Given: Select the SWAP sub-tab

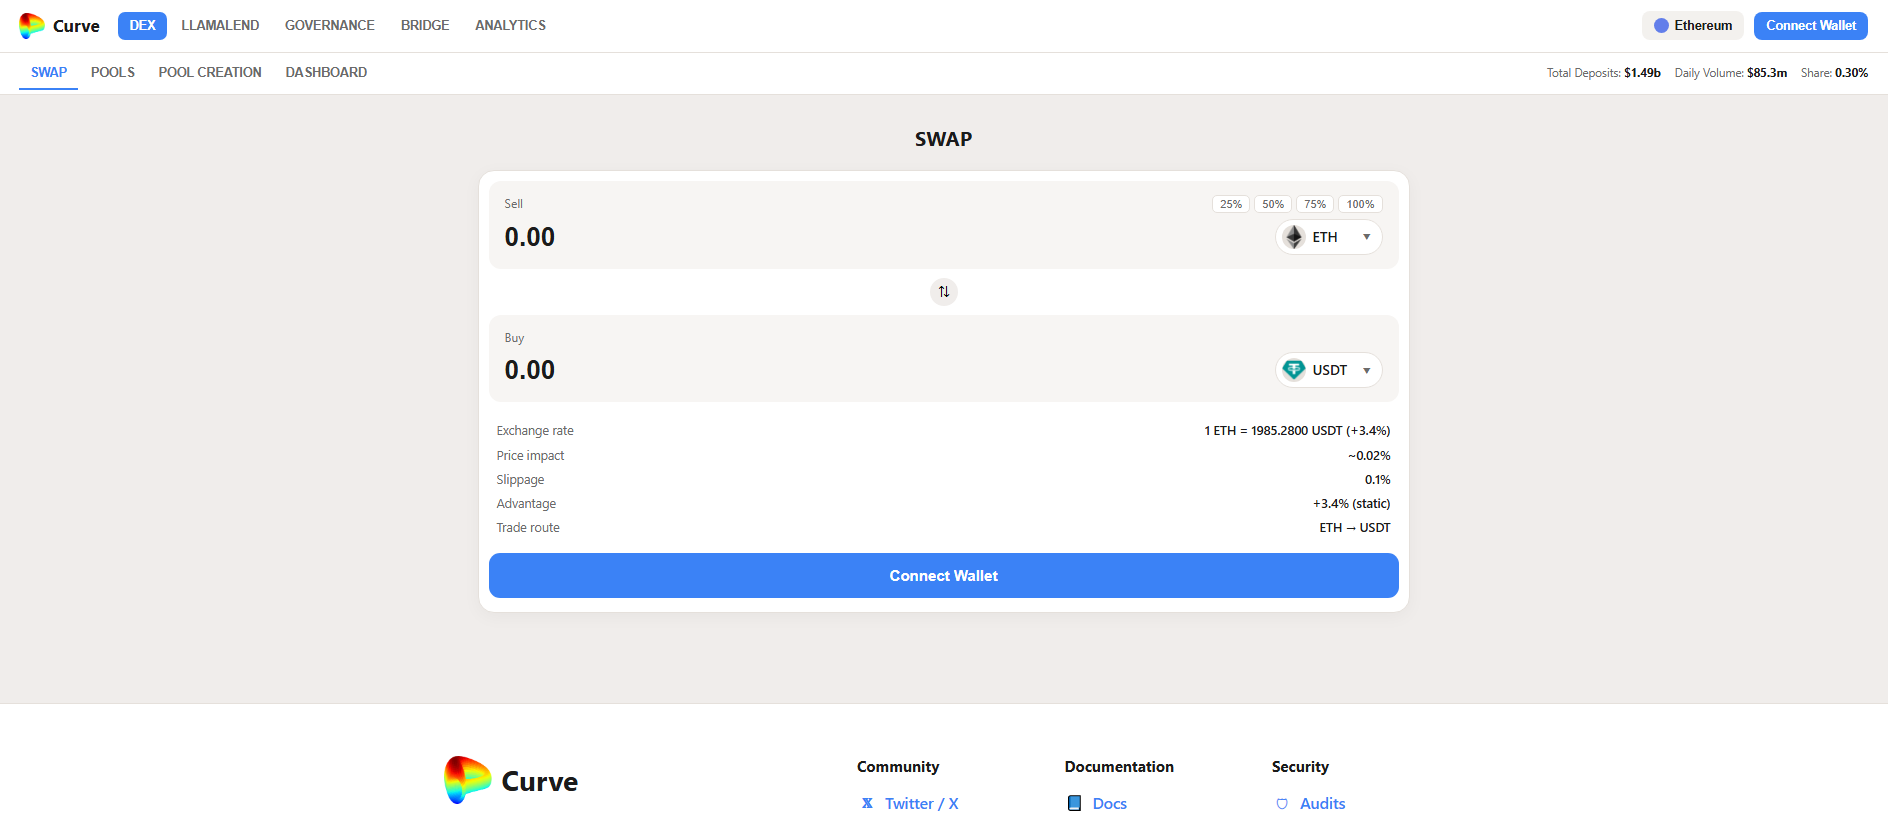Looking at the screenshot, I should click(x=49, y=72).
